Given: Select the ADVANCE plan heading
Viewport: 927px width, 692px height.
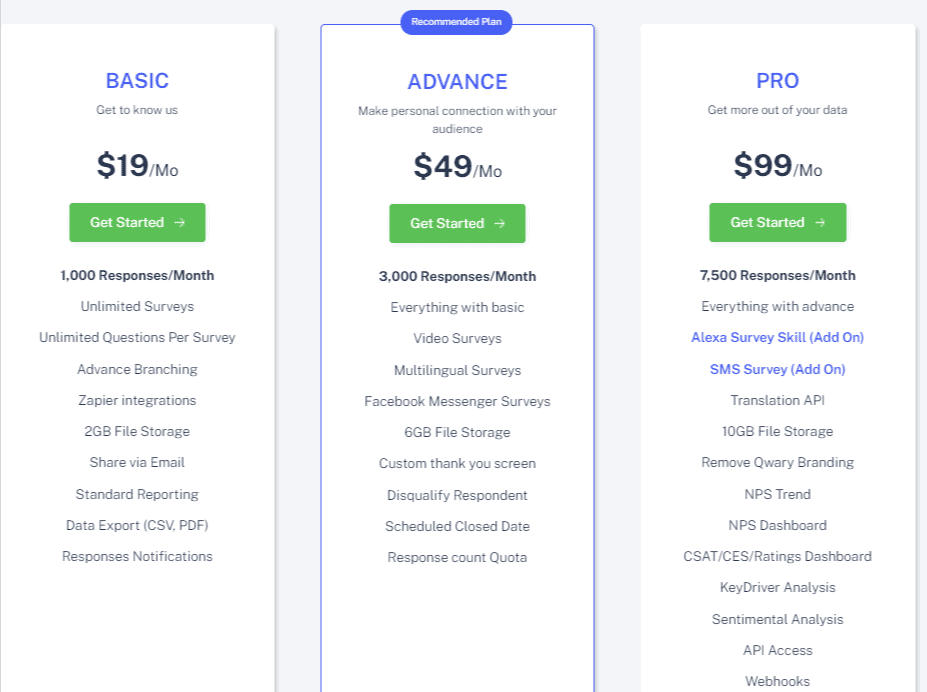Looking at the screenshot, I should click(457, 82).
